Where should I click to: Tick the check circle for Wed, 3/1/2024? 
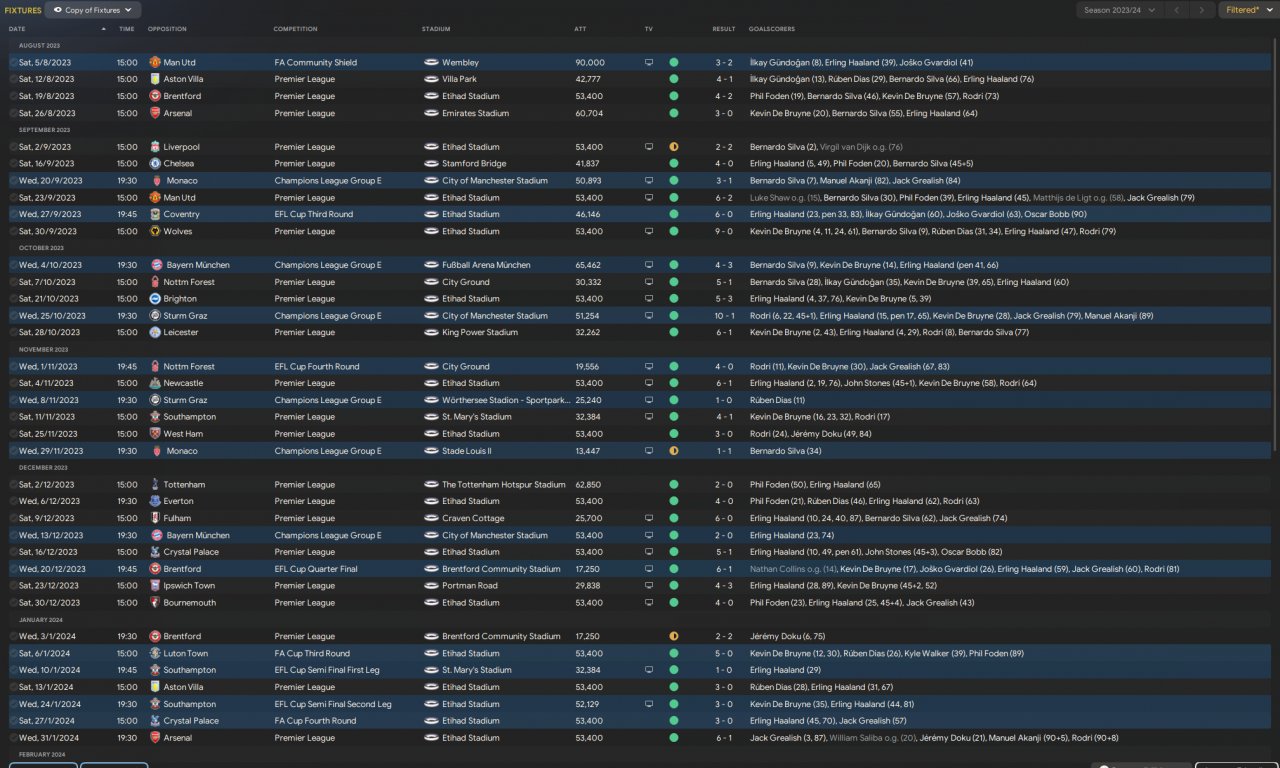(13, 636)
